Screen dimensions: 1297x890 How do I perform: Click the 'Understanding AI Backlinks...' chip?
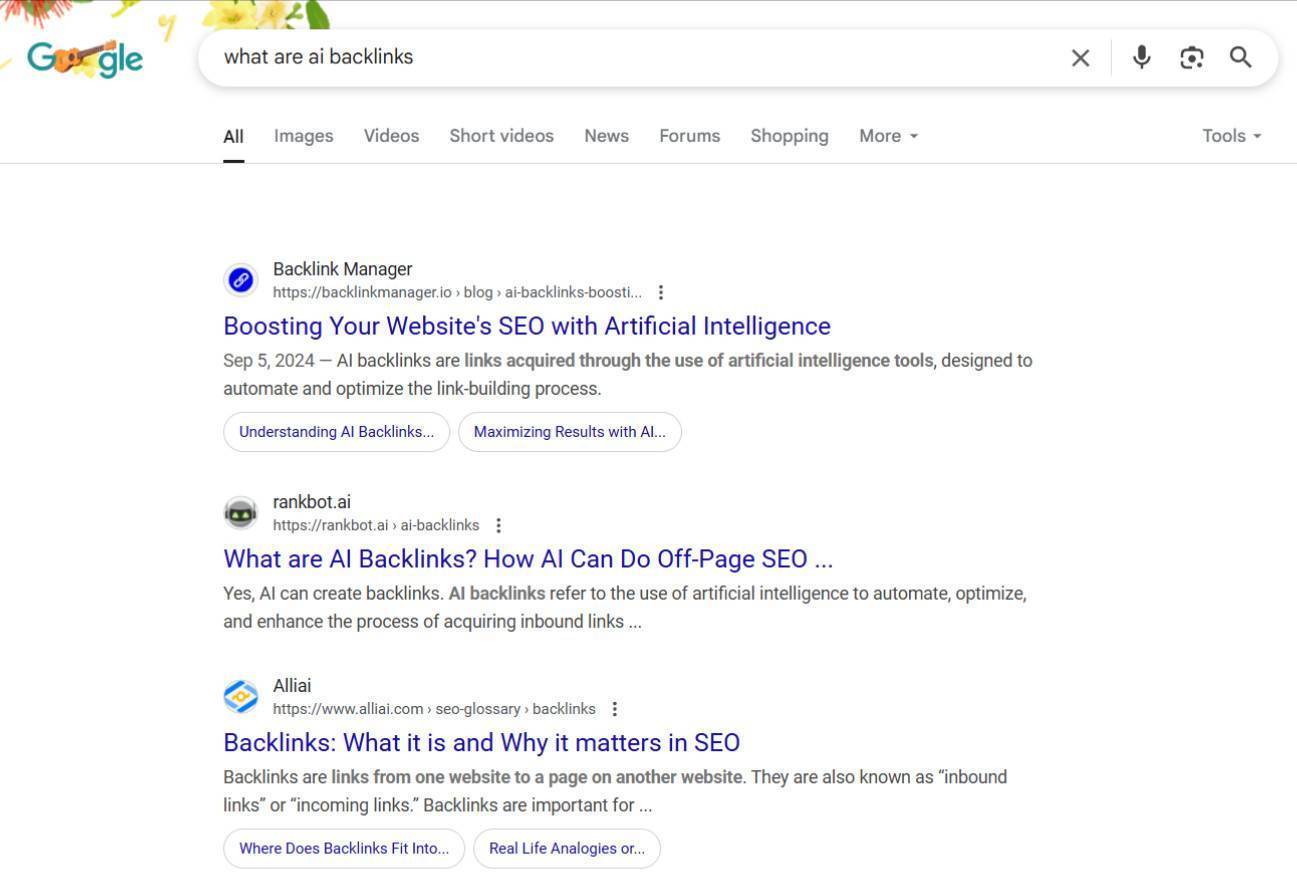click(336, 432)
